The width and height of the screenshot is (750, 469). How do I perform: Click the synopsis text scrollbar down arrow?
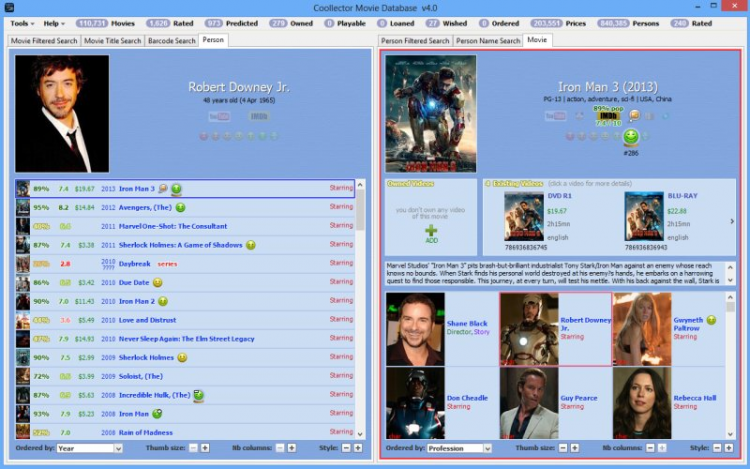(x=730, y=281)
